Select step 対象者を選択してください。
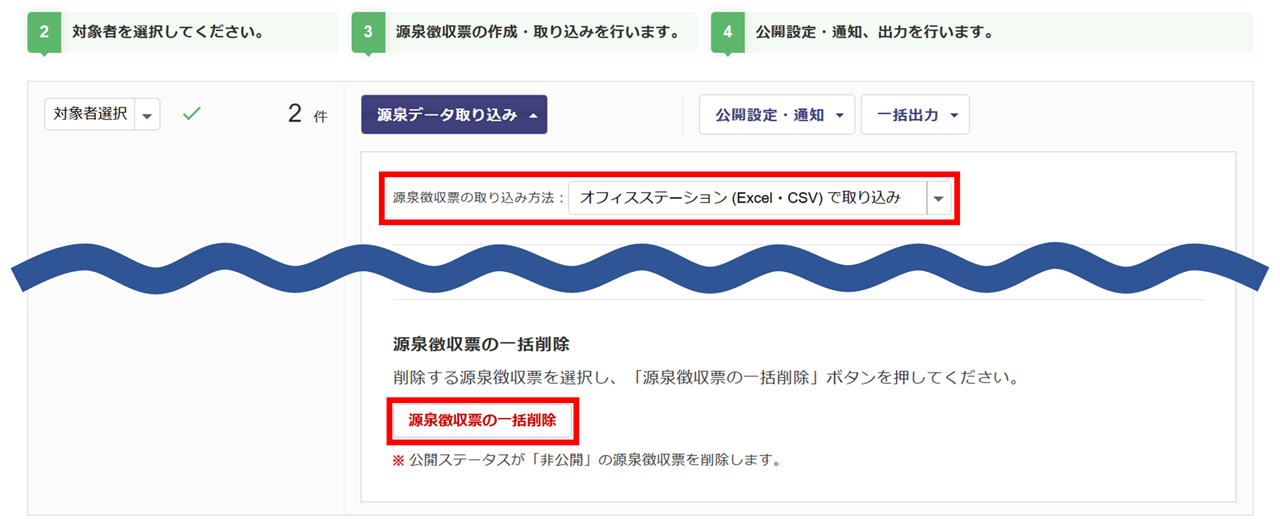This screenshot has width=1280, height=524. (167, 32)
